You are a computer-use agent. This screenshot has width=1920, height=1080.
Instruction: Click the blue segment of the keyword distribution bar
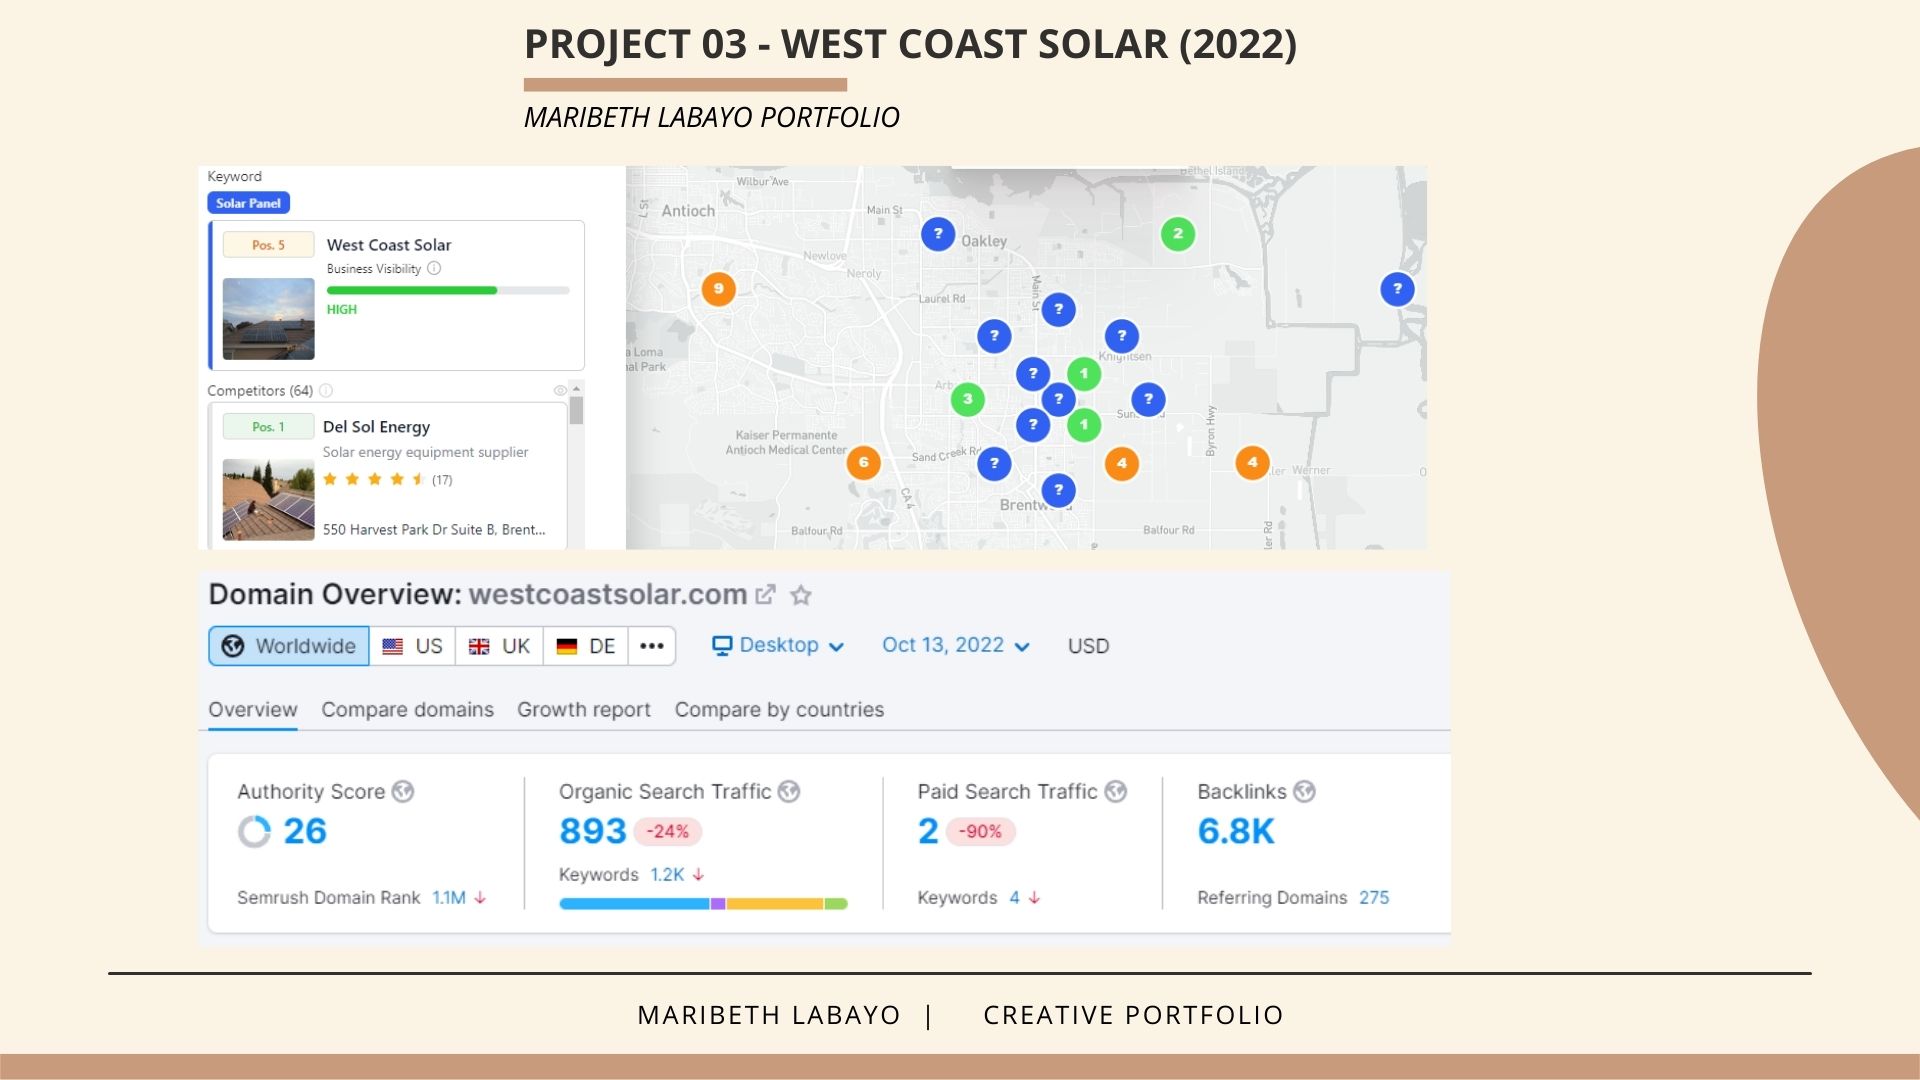pos(634,903)
